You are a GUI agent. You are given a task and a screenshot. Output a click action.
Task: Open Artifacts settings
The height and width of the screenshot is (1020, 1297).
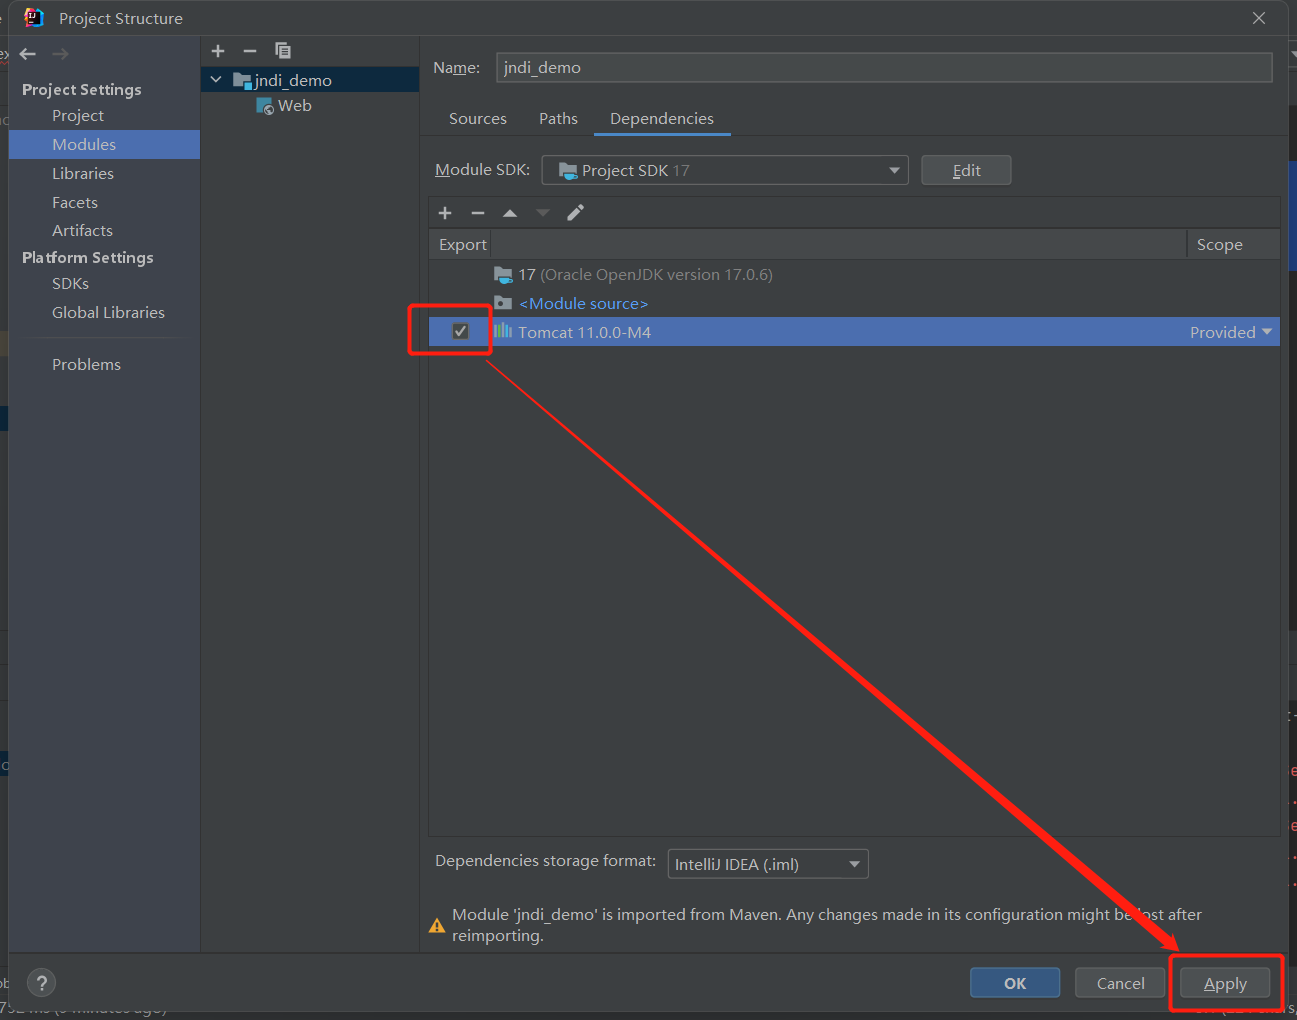[x=82, y=231]
